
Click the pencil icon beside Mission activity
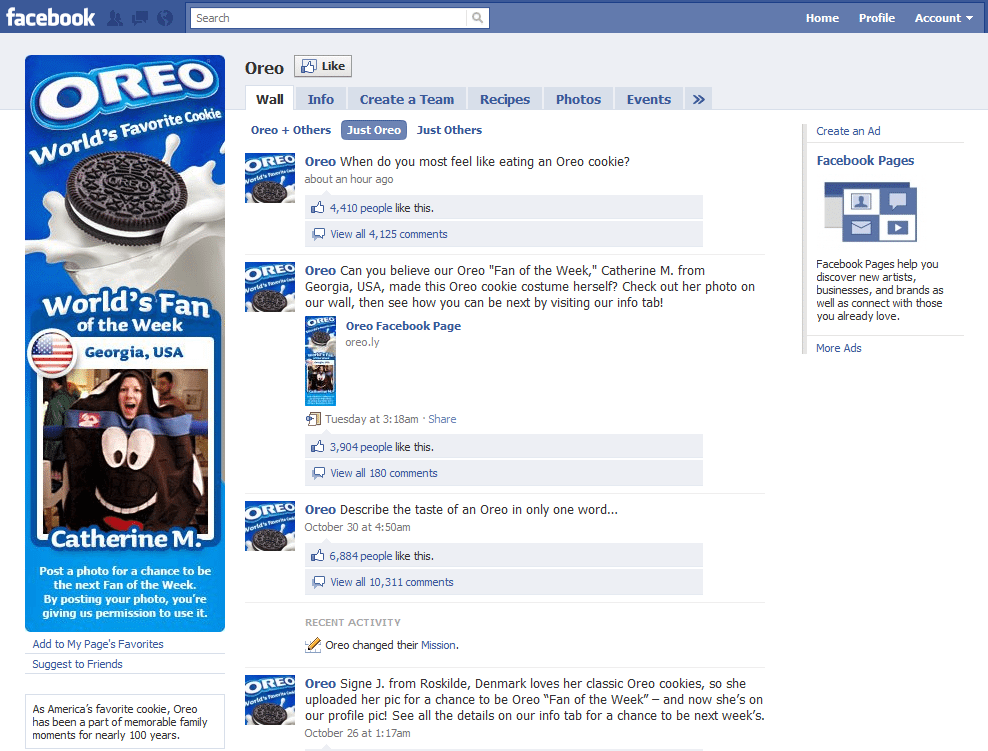313,645
